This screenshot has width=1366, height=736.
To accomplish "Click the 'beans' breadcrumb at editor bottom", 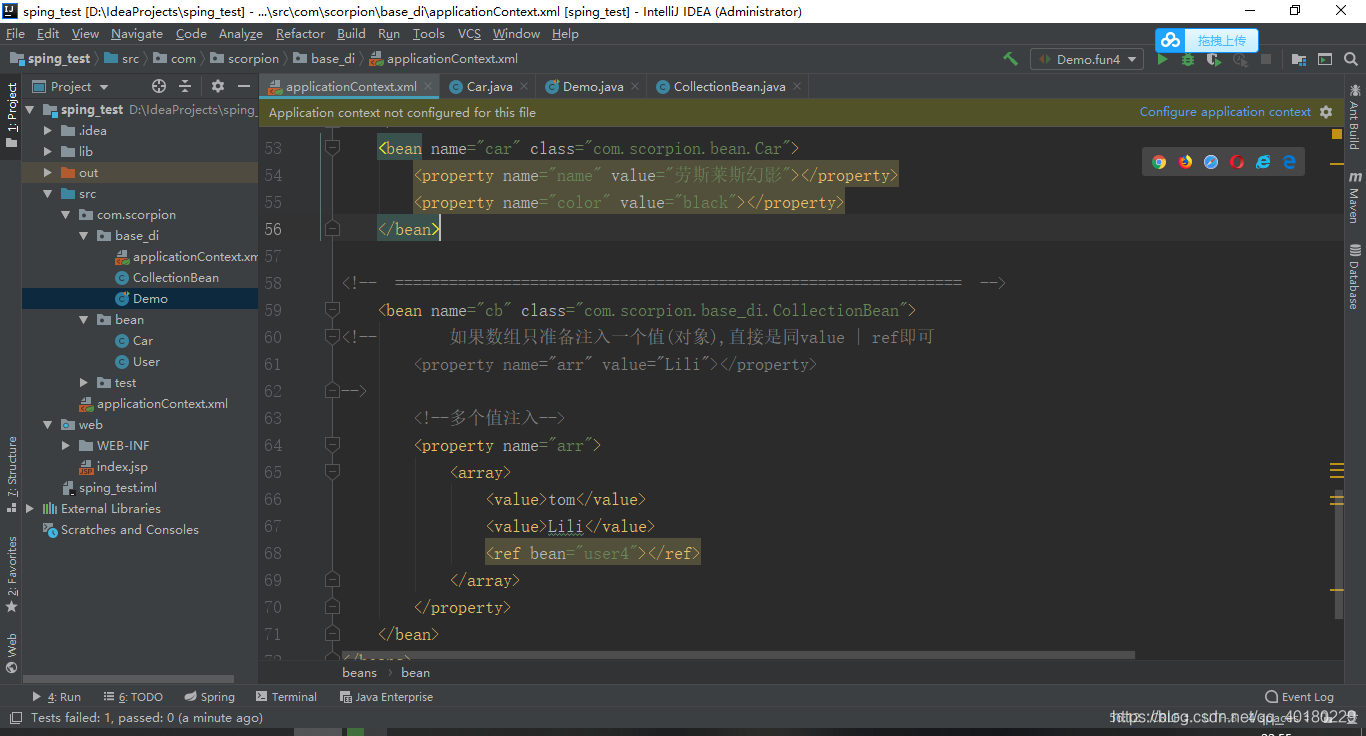I will coord(359,672).
